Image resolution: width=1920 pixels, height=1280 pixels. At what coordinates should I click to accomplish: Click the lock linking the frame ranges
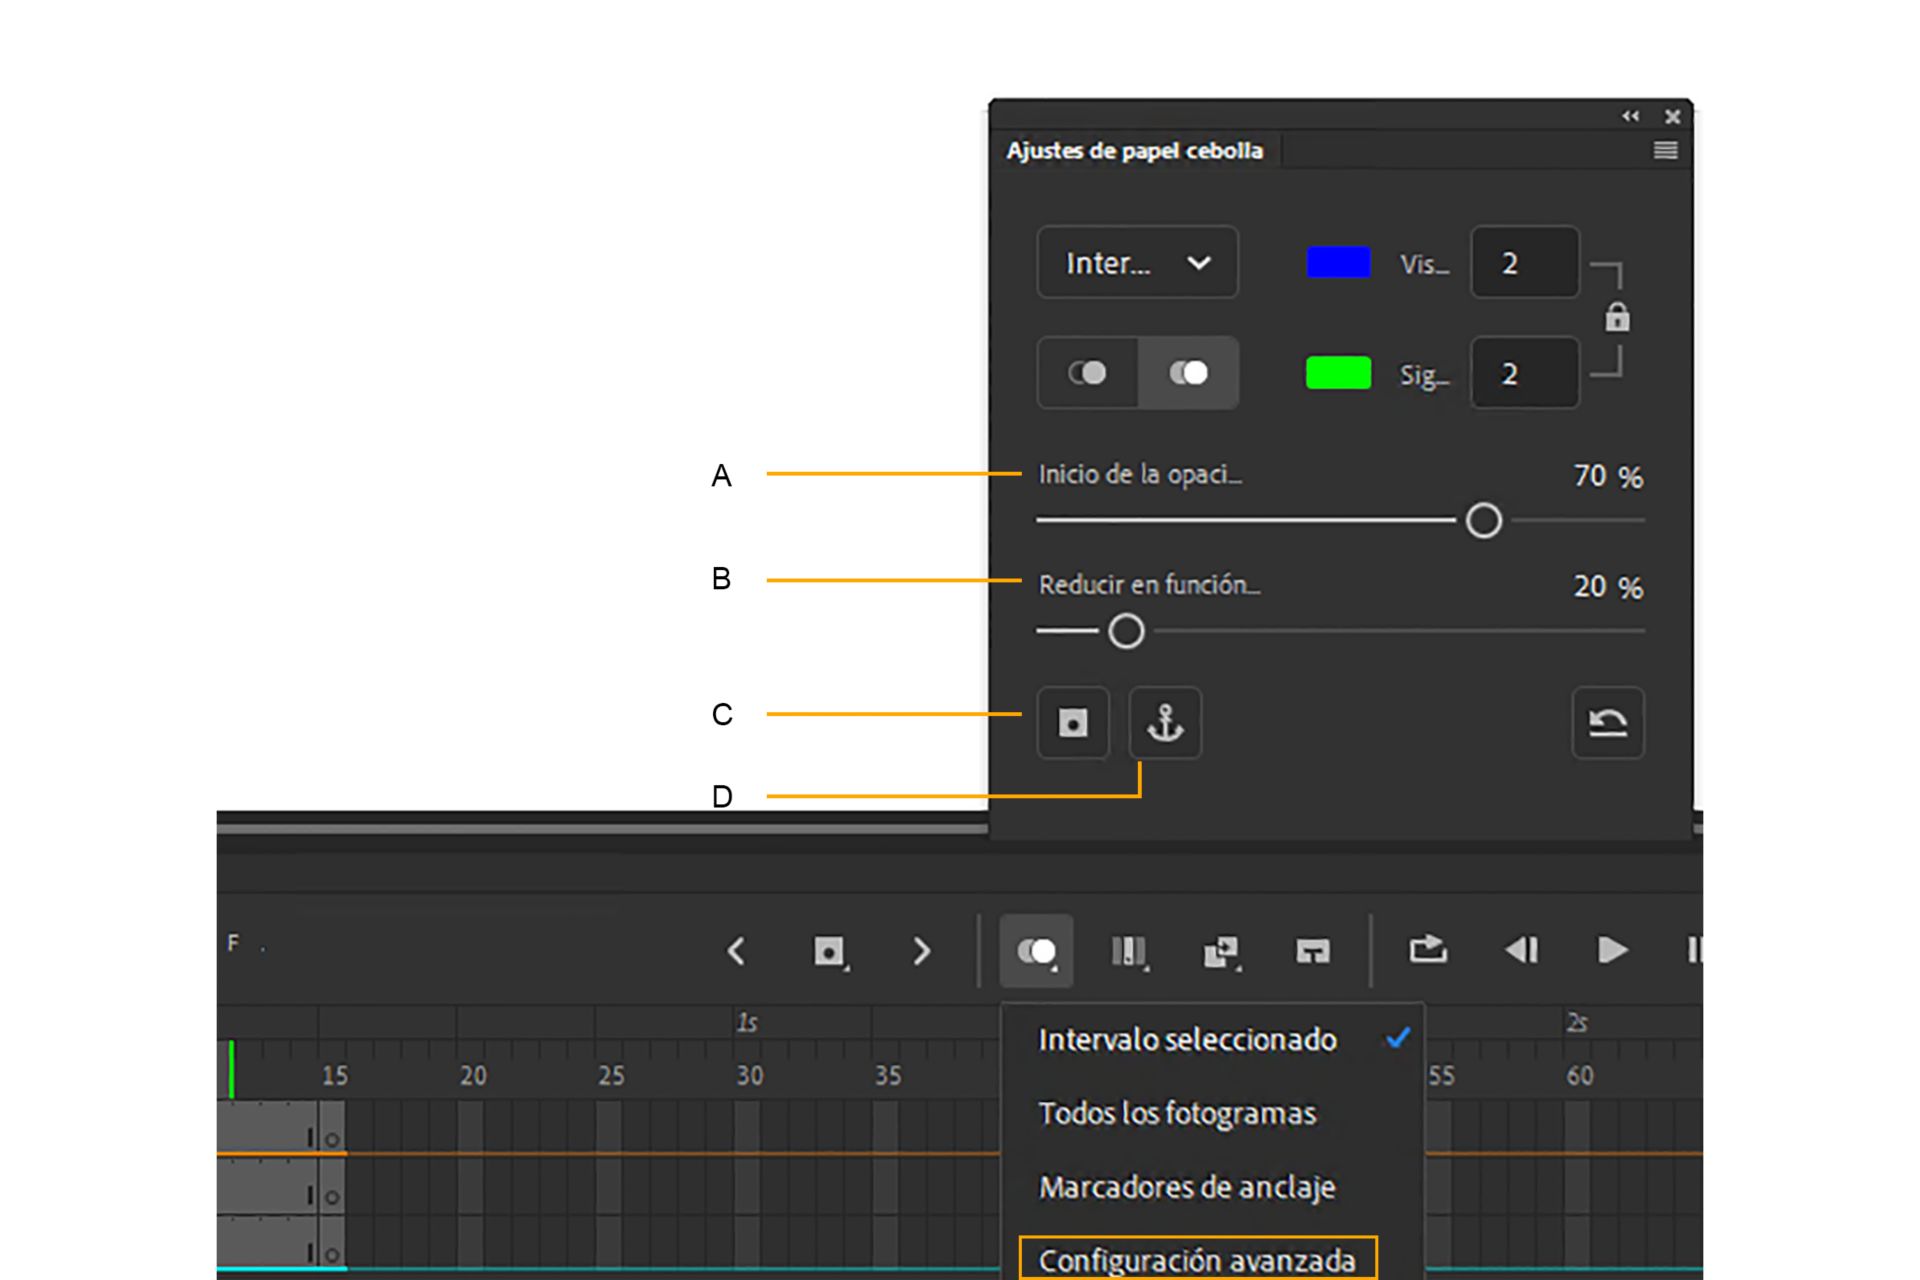coord(1617,318)
